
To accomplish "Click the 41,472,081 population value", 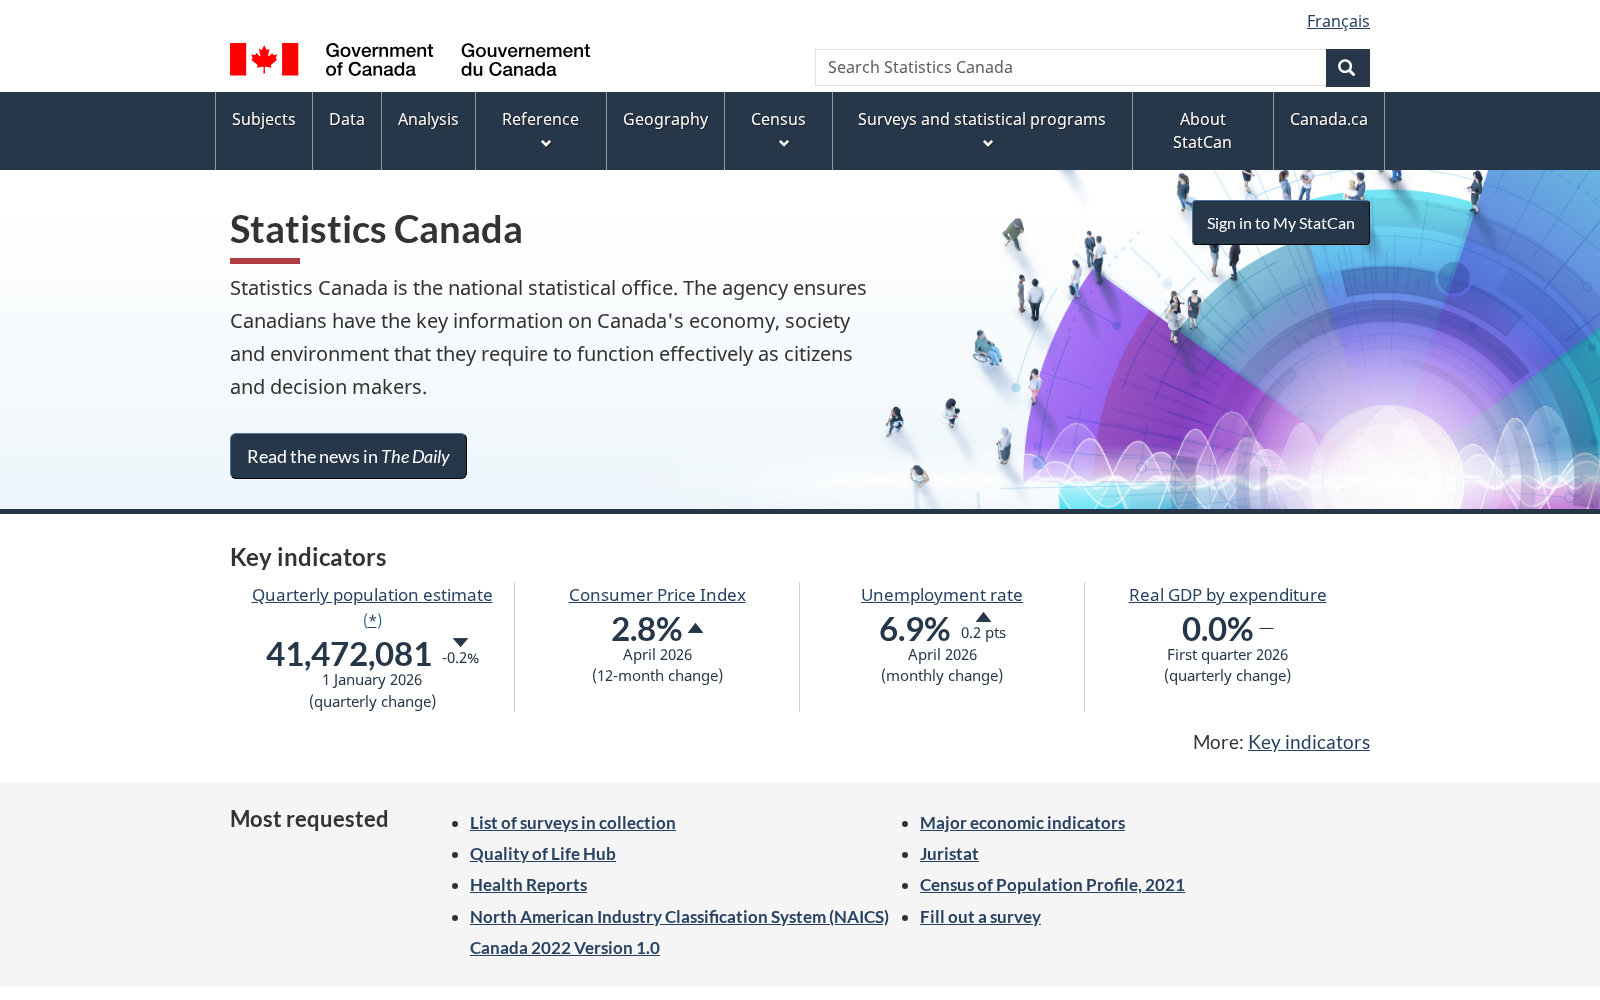I will tap(349, 654).
